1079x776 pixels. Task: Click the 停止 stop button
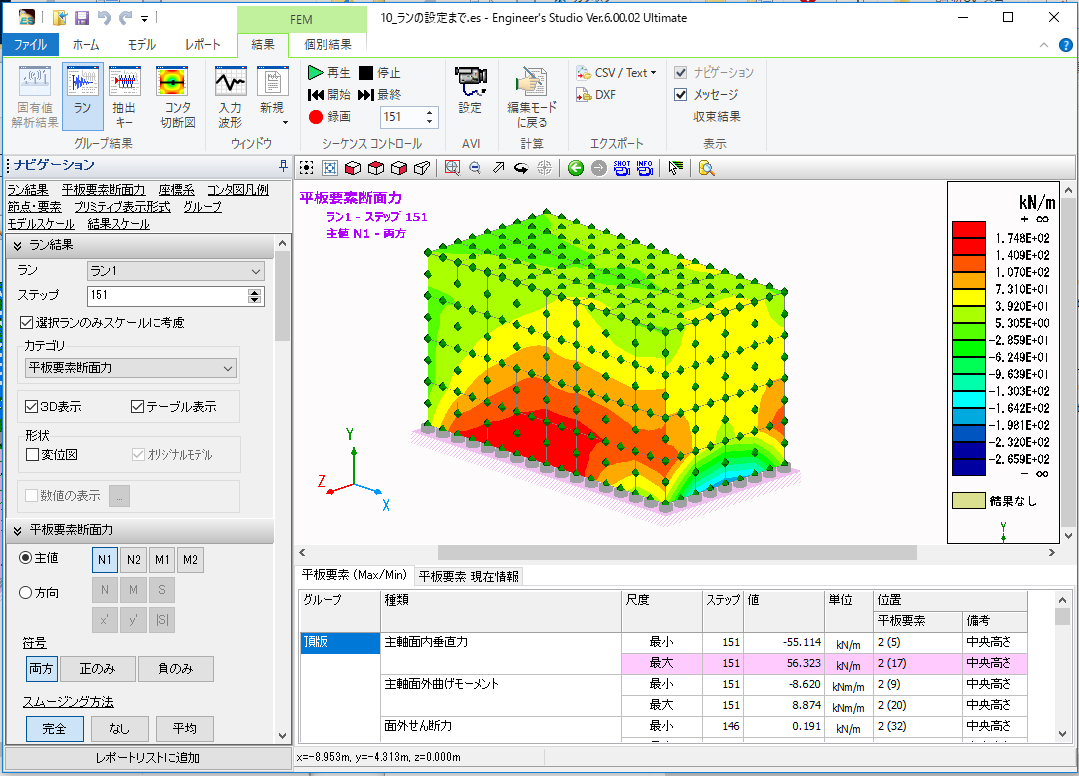pos(379,72)
